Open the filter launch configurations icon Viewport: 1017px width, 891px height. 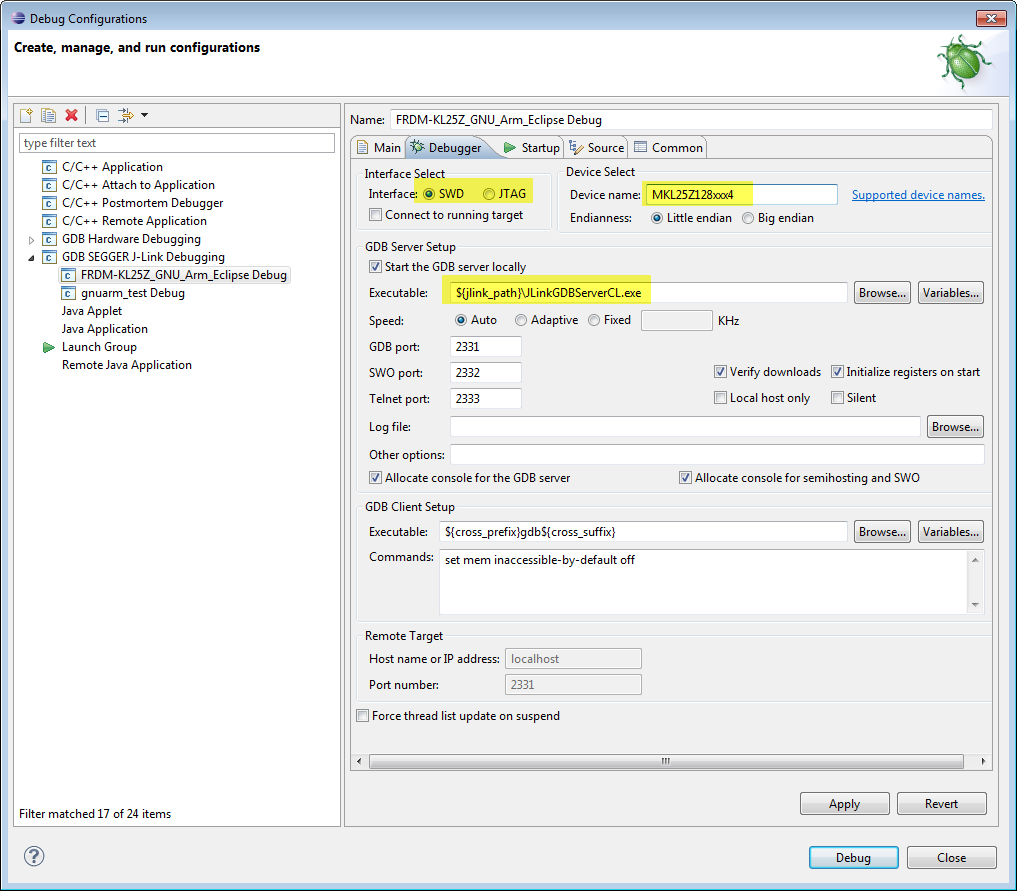(x=125, y=116)
